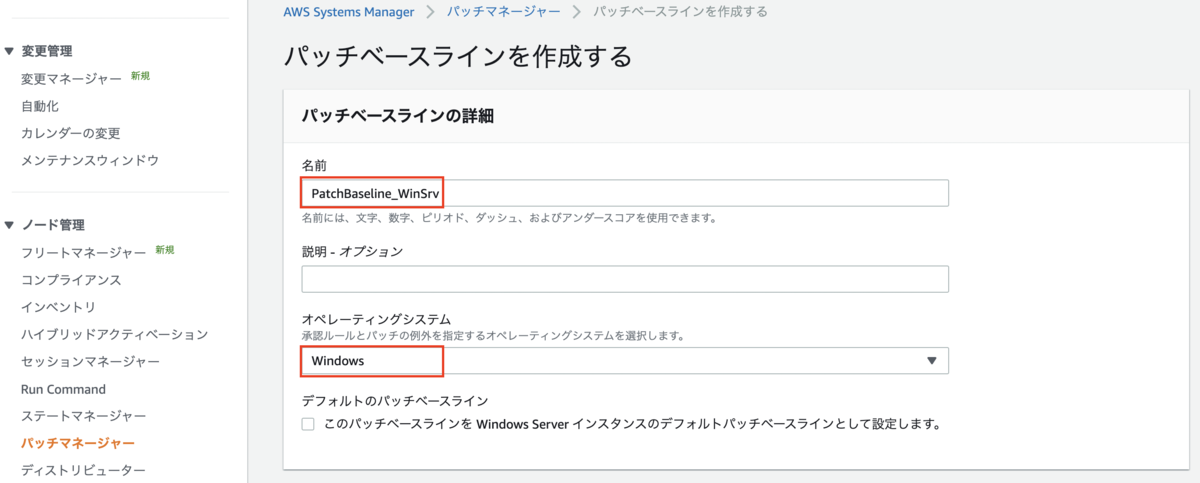Viewport: 1200px width, 483px height.
Task: Check the デフォルトのパッチベースライン checkbox
Action: 308,424
